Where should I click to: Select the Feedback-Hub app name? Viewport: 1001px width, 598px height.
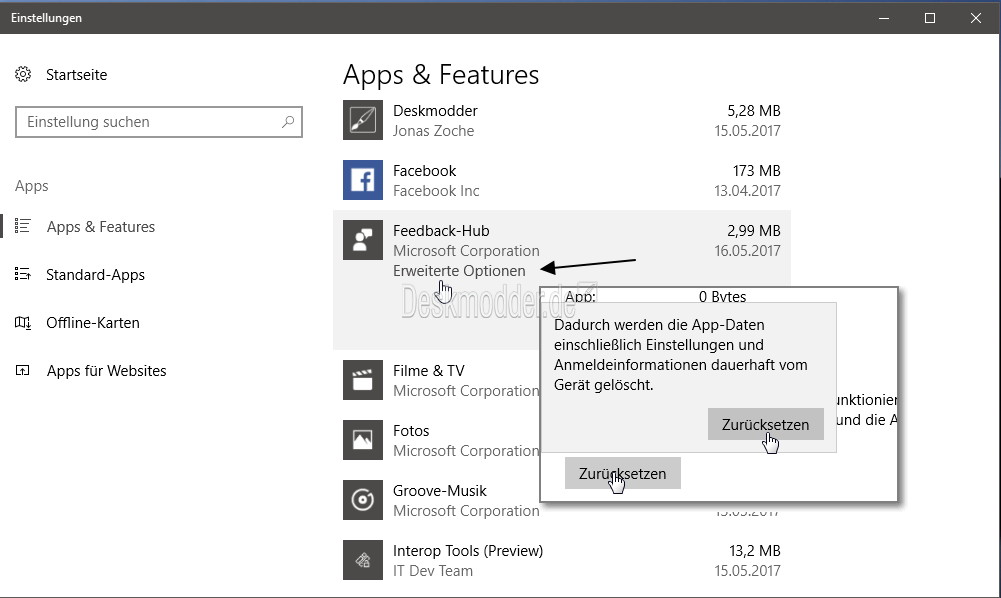coord(441,230)
